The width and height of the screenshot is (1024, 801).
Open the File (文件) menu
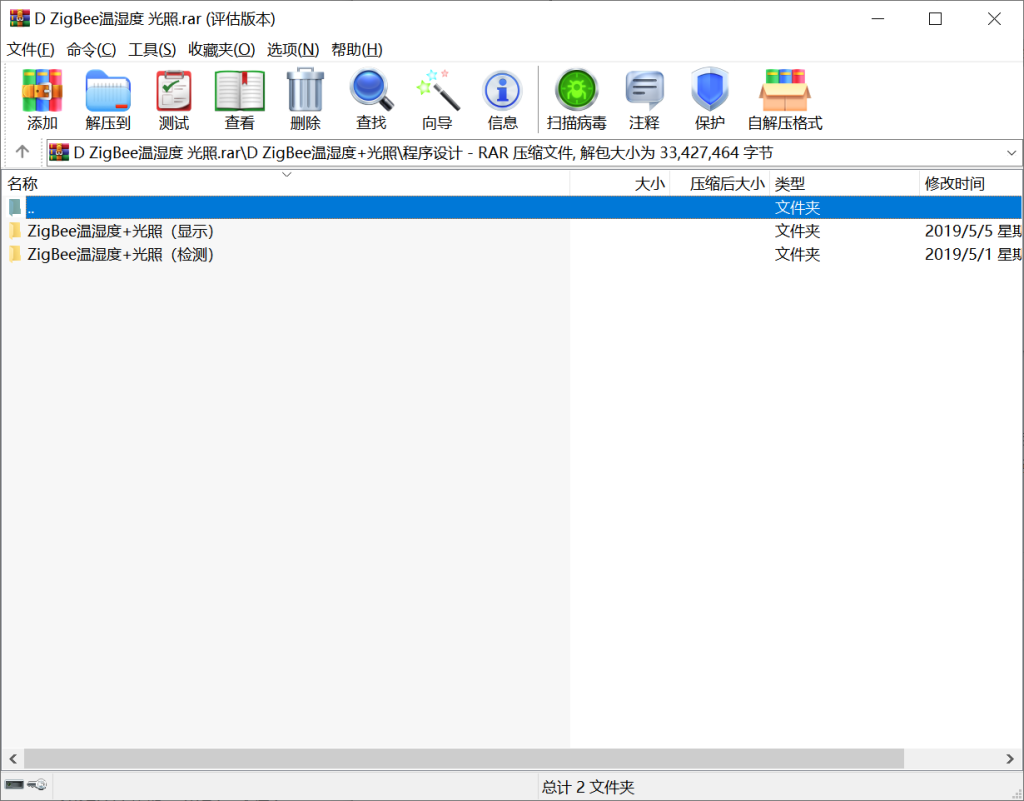pyautogui.click(x=31, y=49)
